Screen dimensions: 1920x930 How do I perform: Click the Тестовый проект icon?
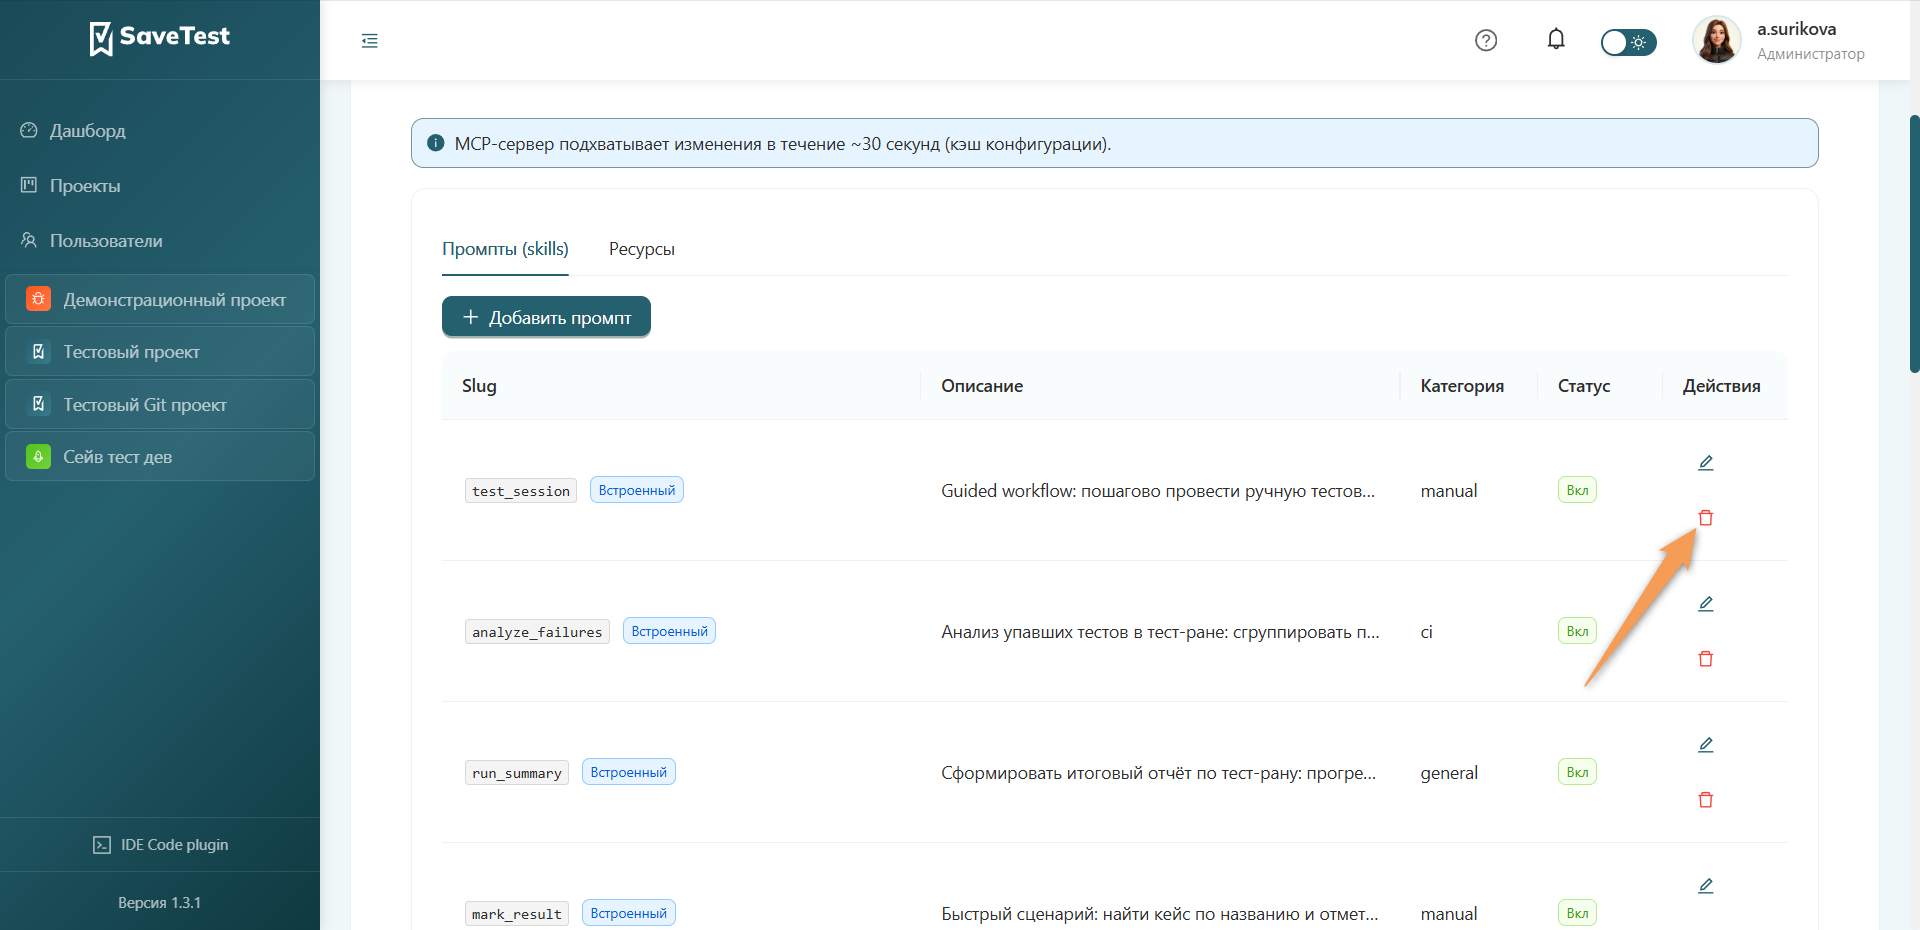coord(38,352)
